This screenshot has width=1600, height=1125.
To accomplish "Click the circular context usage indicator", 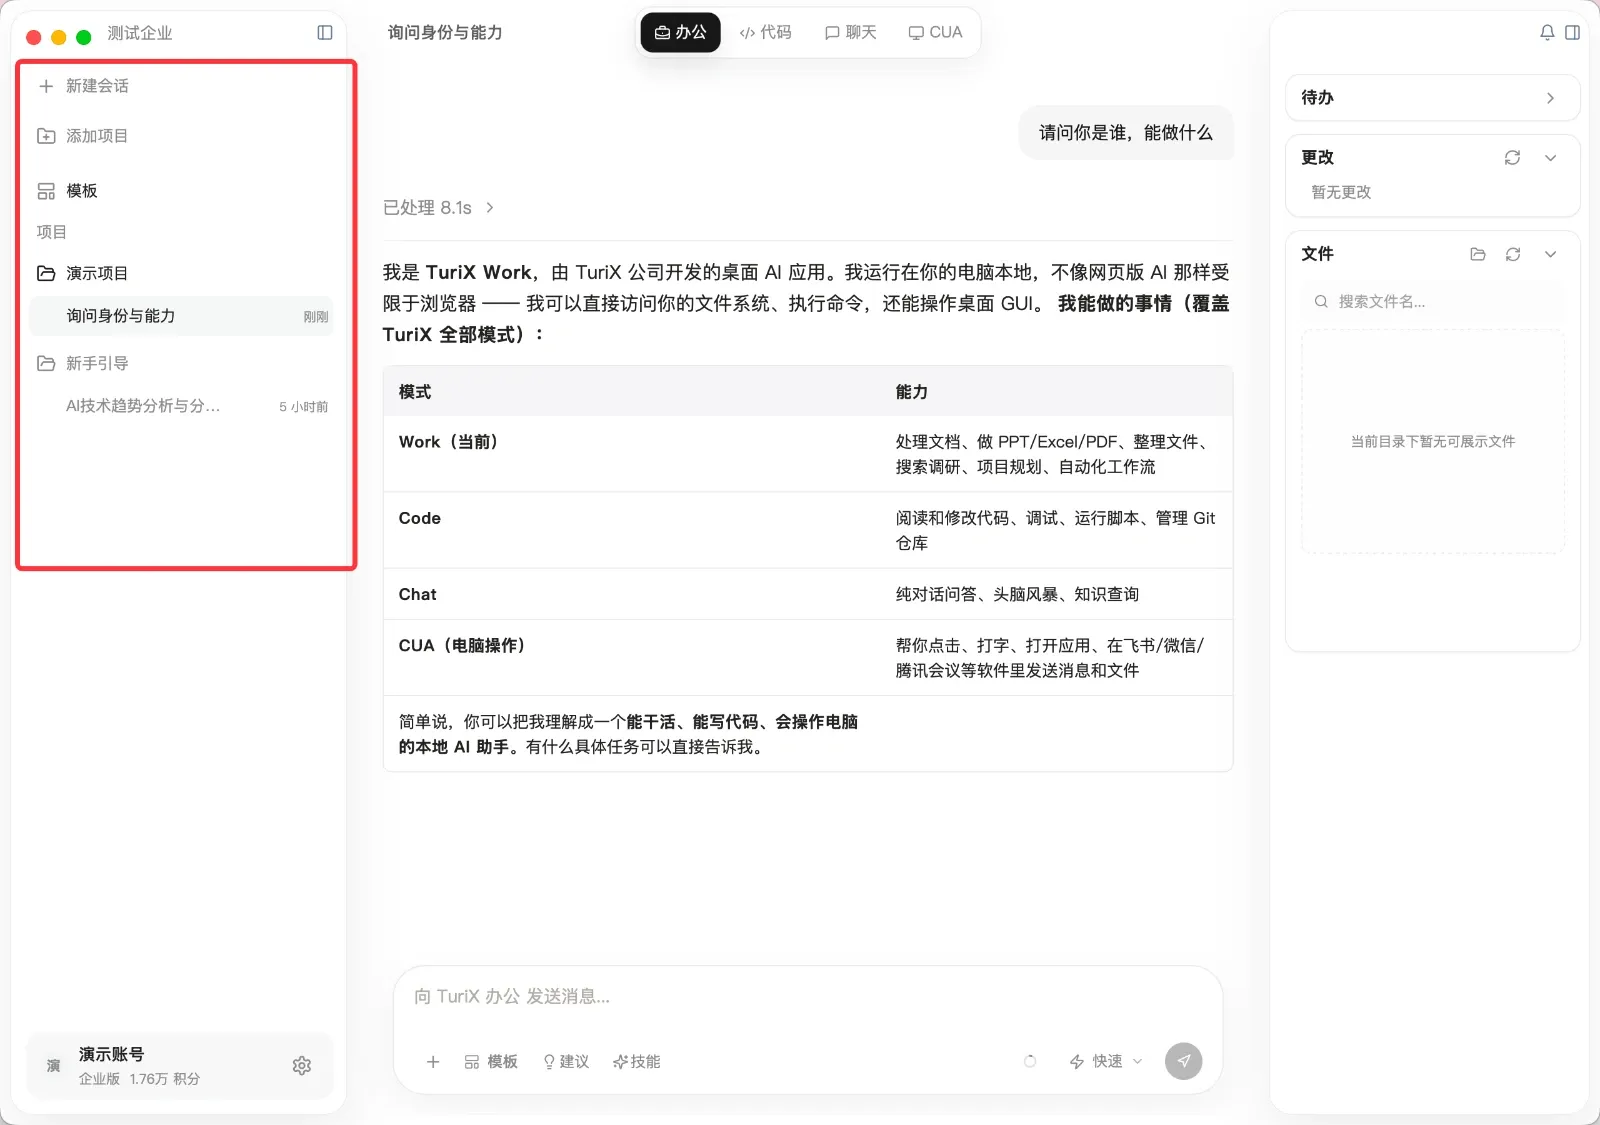I will pos(1030,1061).
